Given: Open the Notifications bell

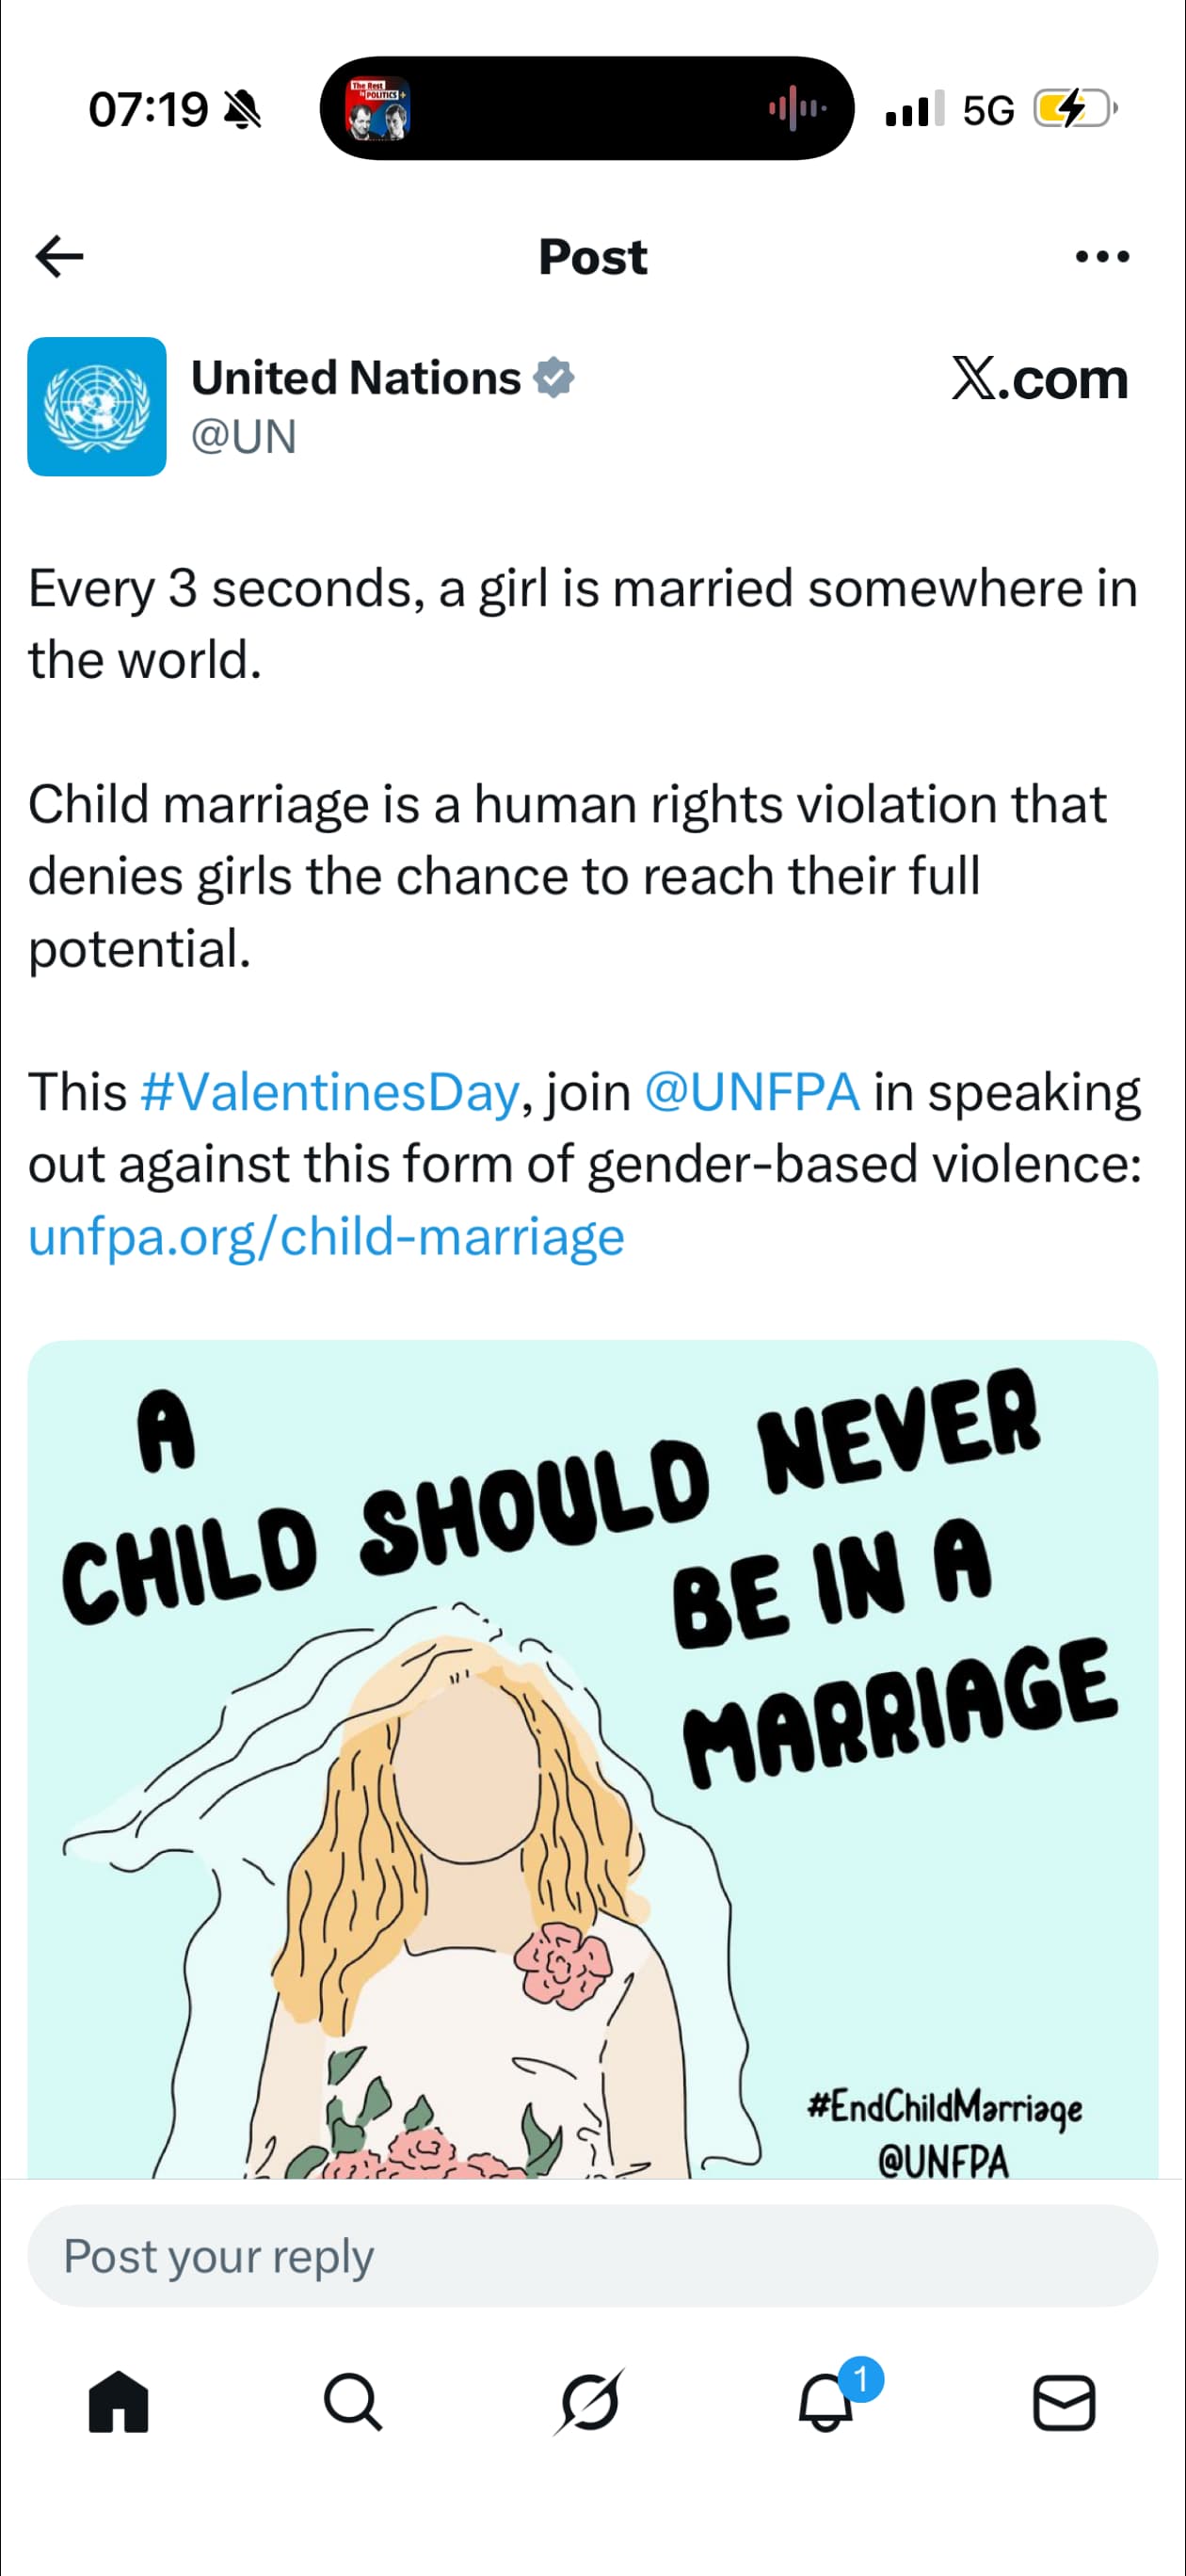Looking at the screenshot, I should coord(826,2402).
